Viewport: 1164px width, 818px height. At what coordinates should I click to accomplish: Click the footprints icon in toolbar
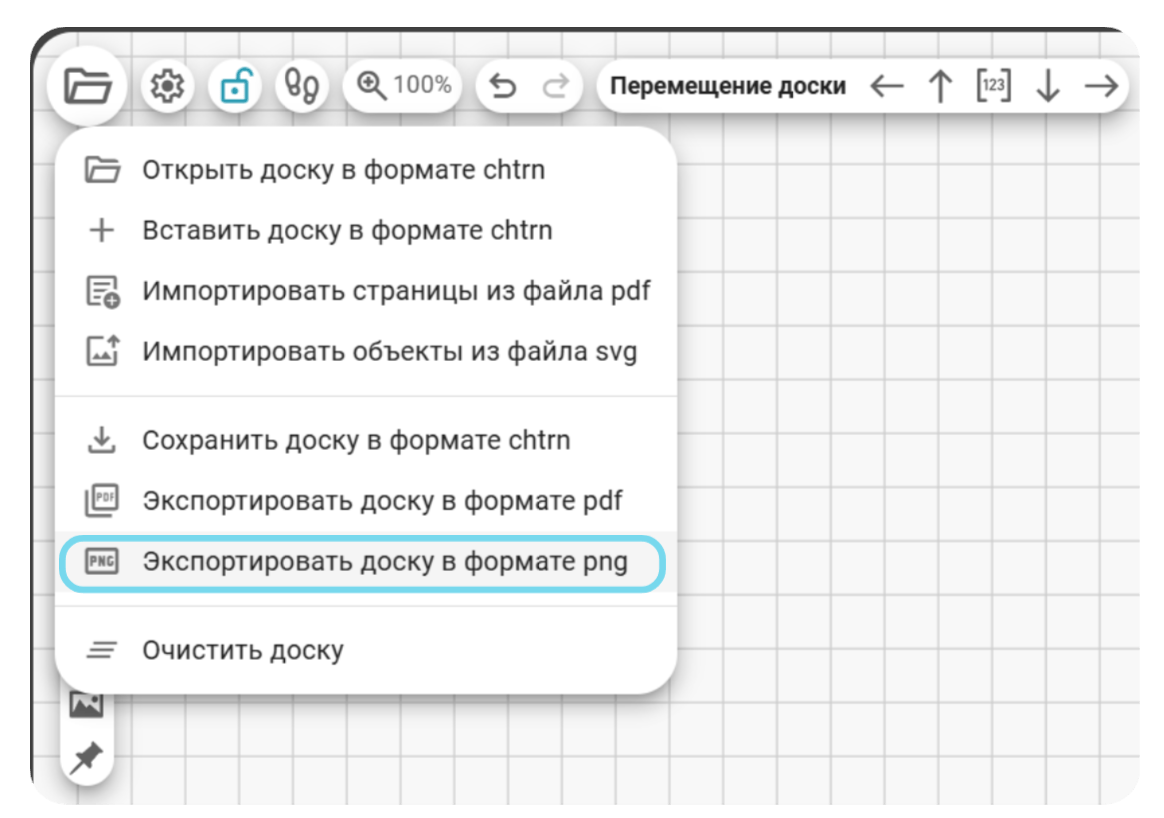pos(302,86)
